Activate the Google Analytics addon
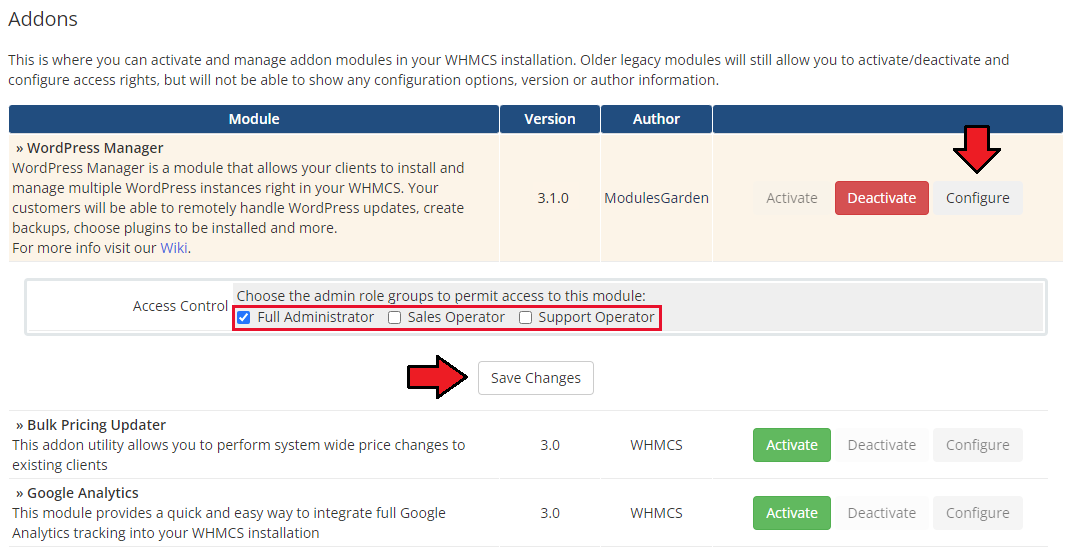 pyautogui.click(x=792, y=513)
